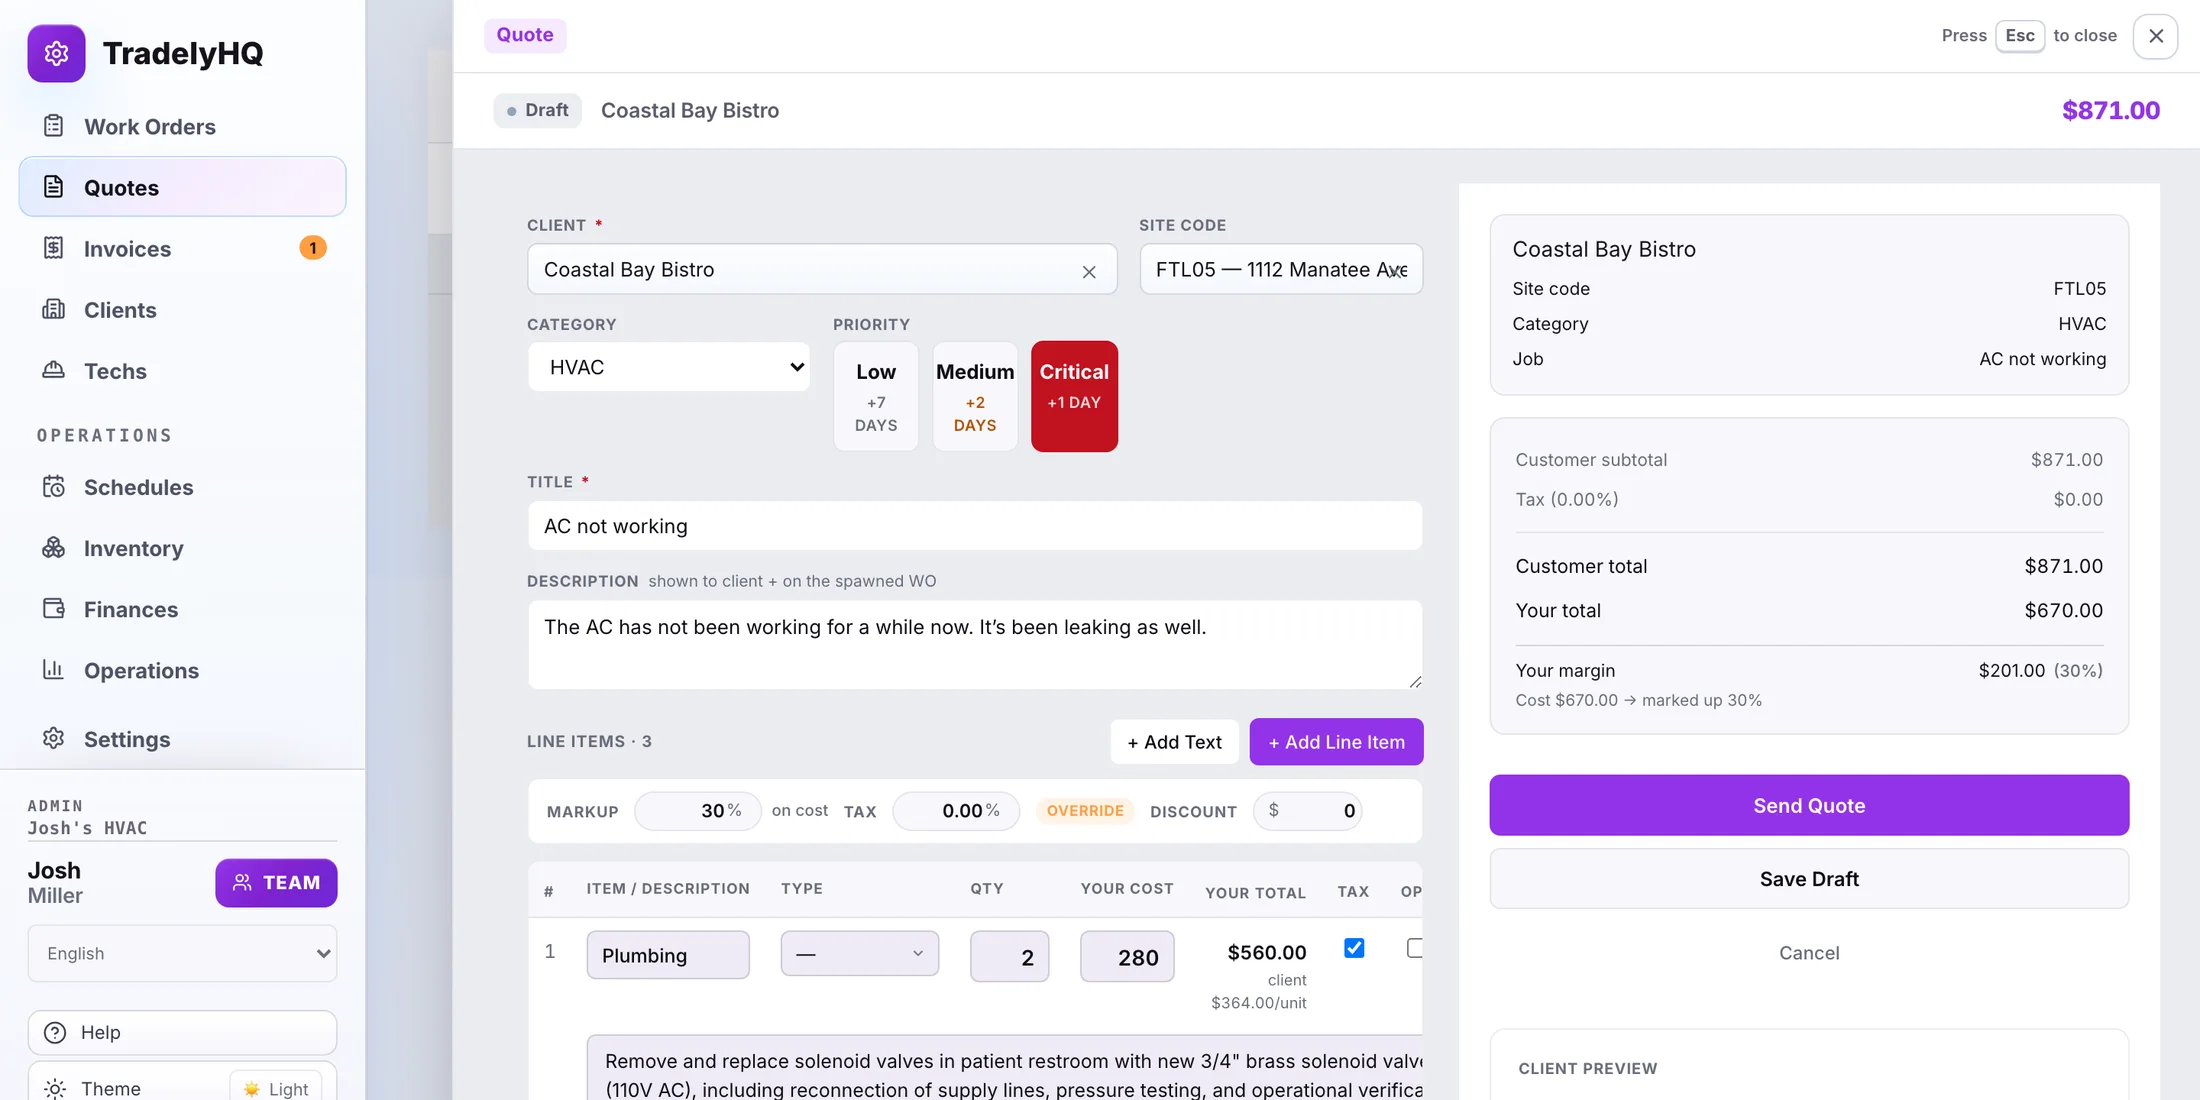This screenshot has height=1100, width=2200.
Task: Click the Finances wallet icon
Action: tap(54, 609)
